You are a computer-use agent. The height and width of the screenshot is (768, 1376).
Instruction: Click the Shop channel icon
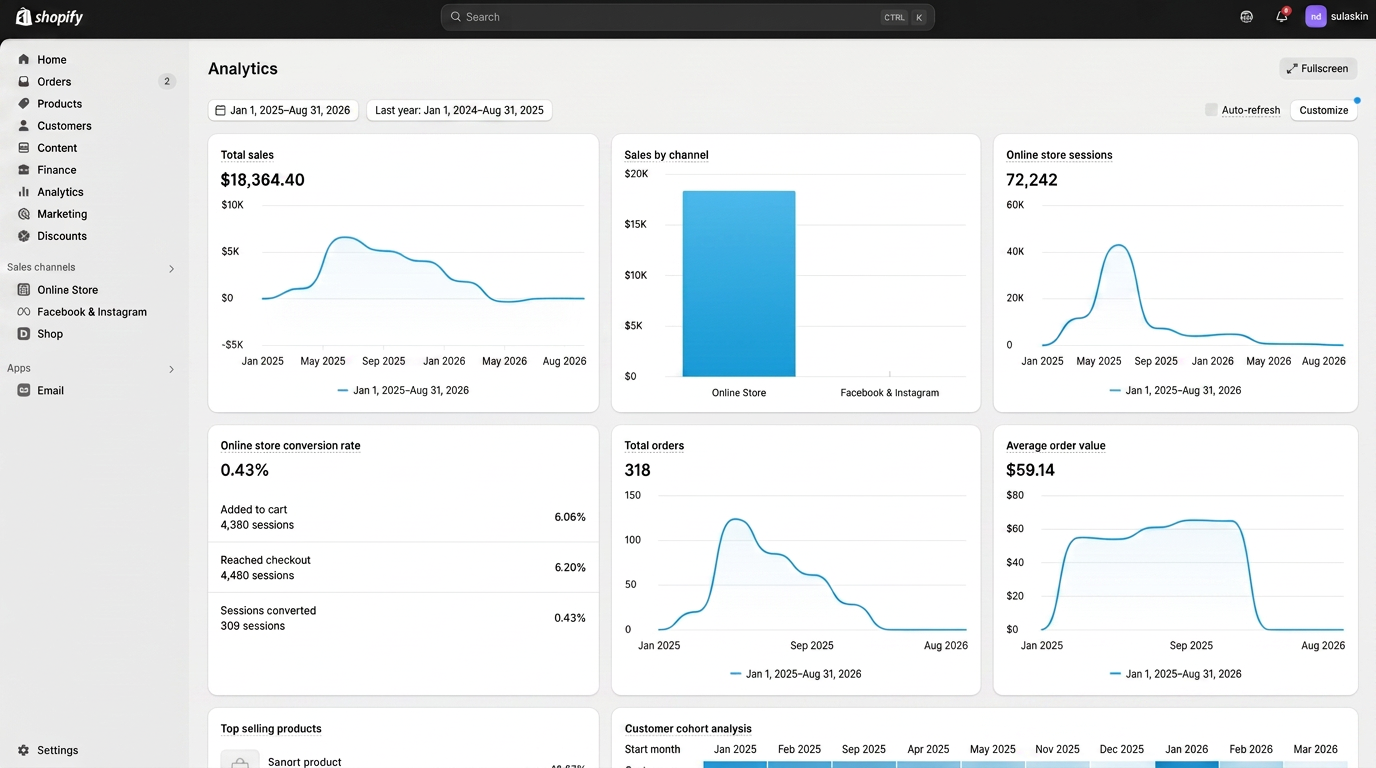coord(24,334)
